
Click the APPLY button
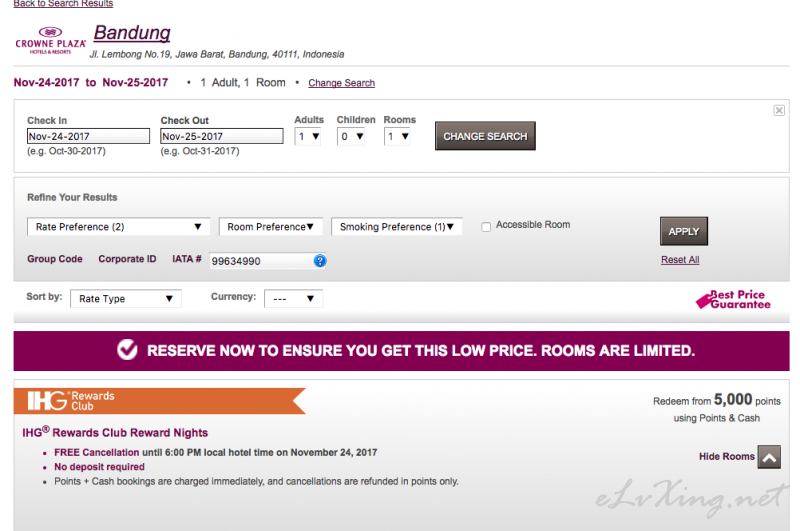(x=684, y=231)
